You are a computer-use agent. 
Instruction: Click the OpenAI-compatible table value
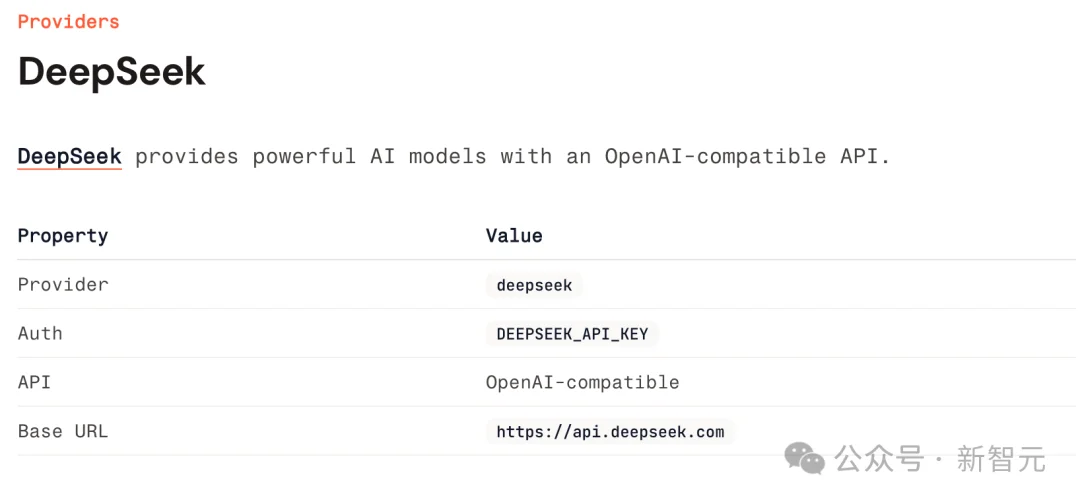(x=582, y=382)
